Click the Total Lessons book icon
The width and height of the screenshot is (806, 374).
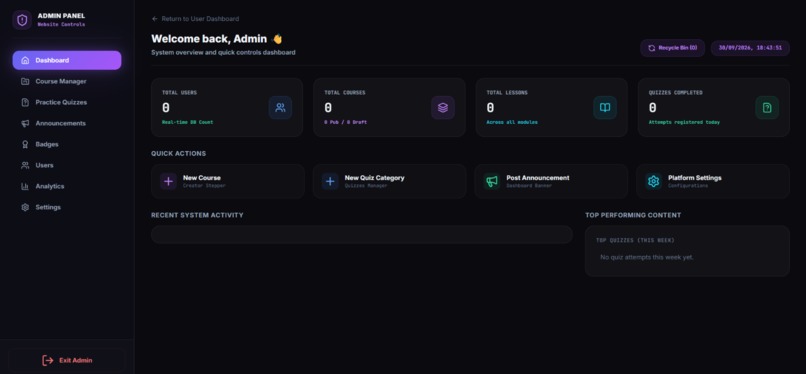coord(605,108)
